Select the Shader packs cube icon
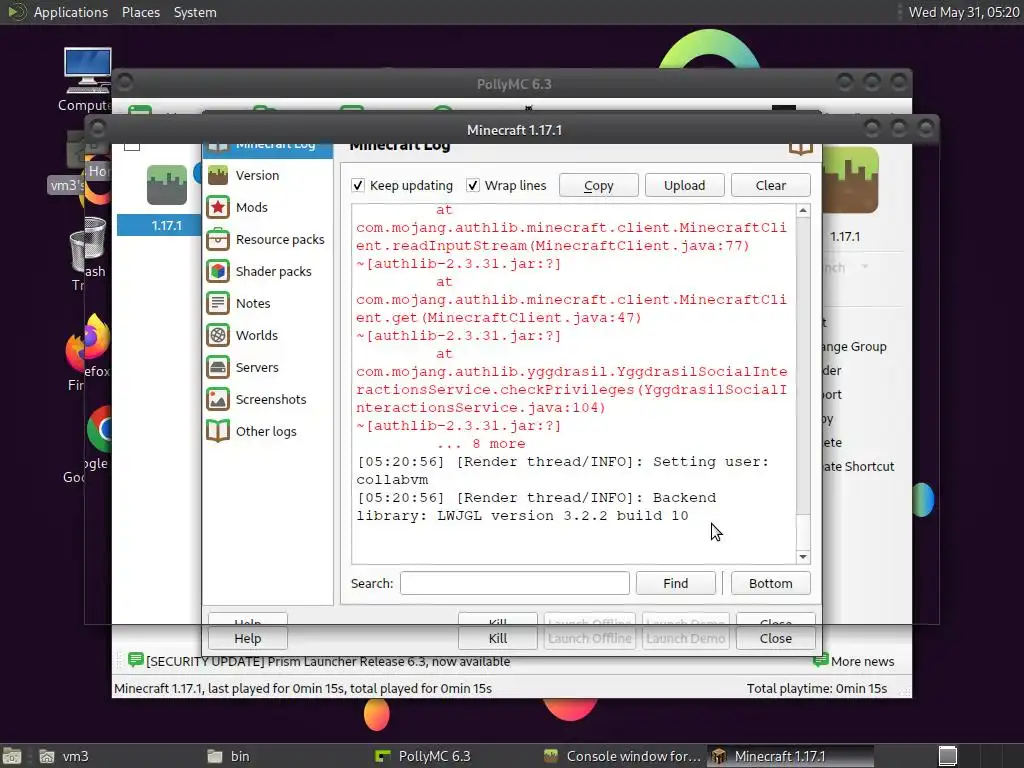The height and width of the screenshot is (768, 1024). 218,271
